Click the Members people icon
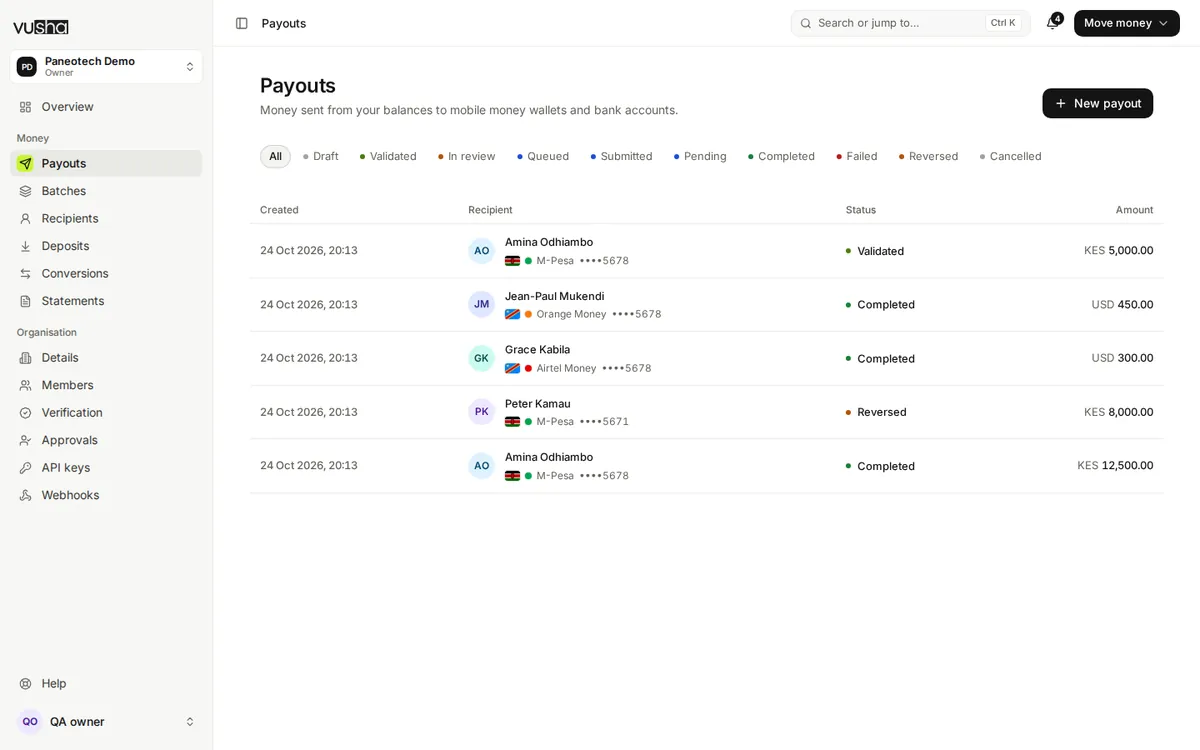Viewport: 1200px width, 750px height. pyautogui.click(x=25, y=385)
